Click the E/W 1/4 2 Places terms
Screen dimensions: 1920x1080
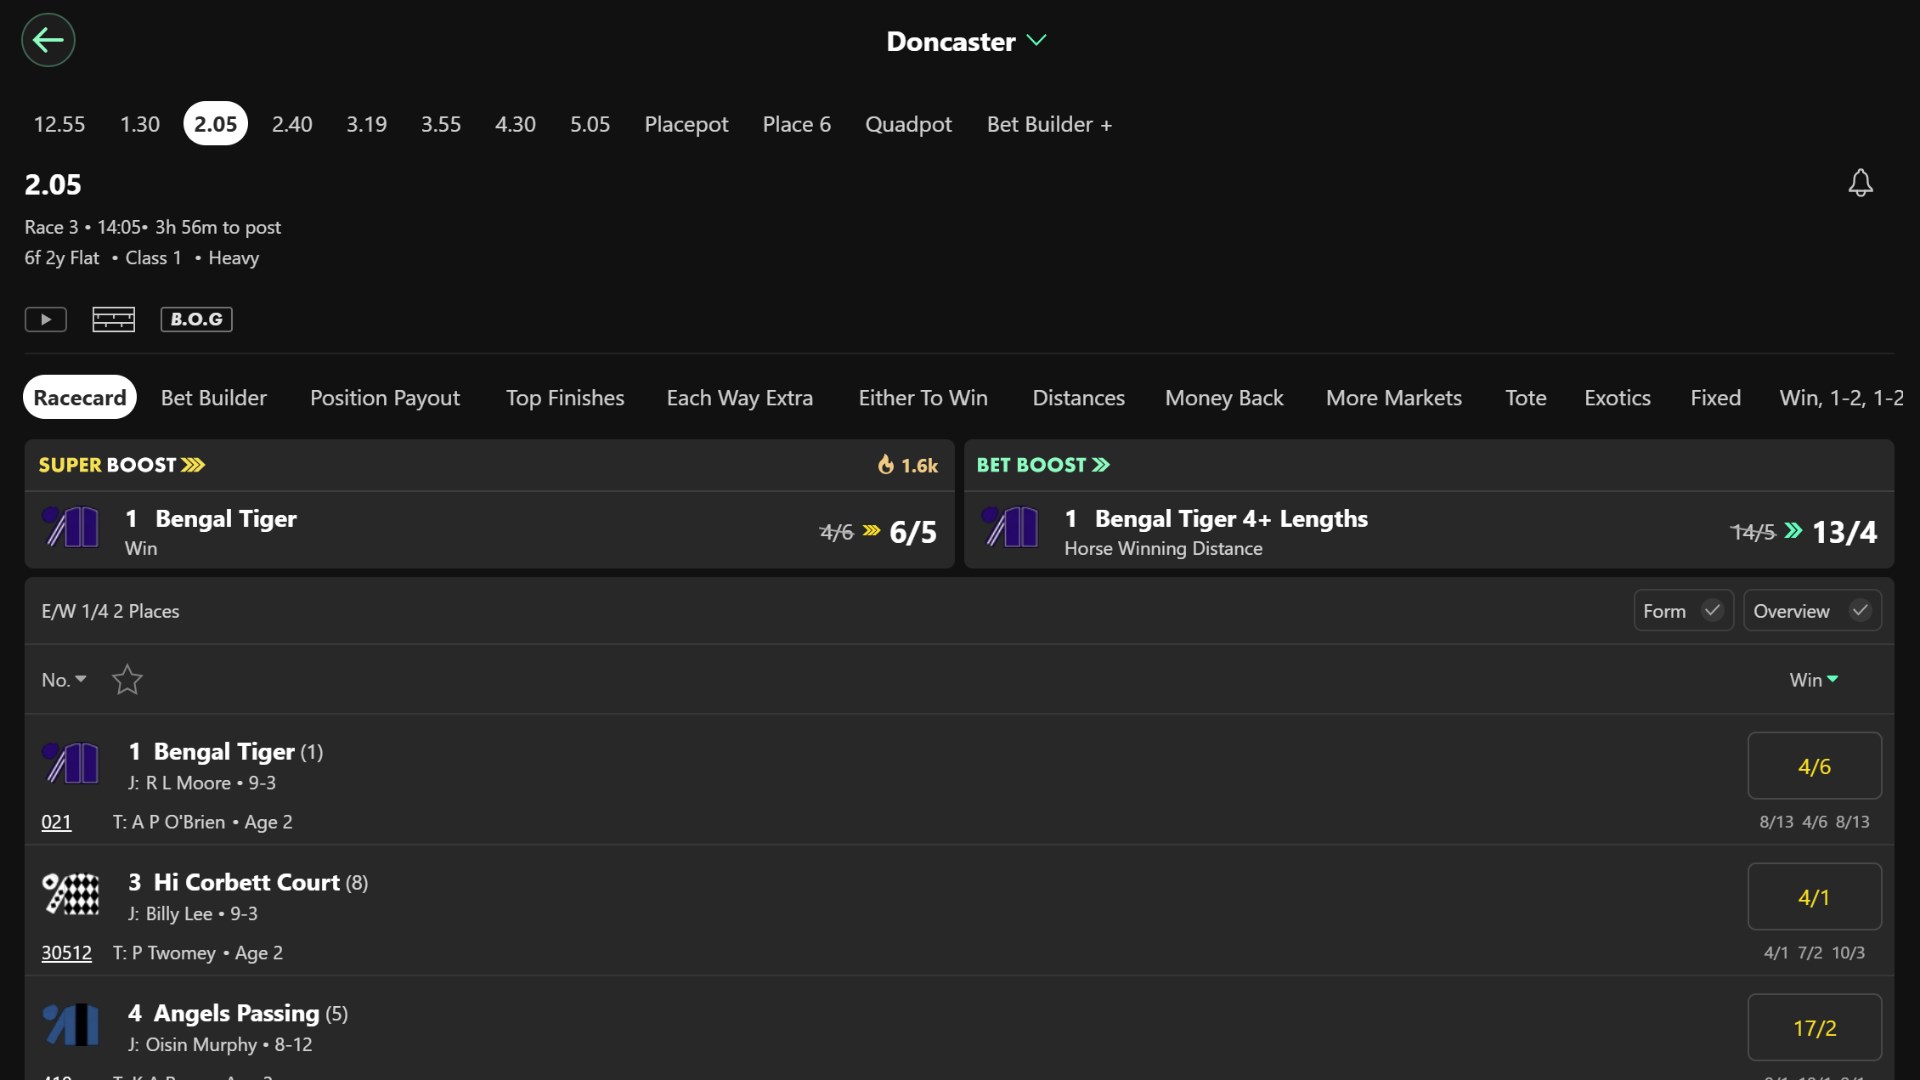click(110, 611)
